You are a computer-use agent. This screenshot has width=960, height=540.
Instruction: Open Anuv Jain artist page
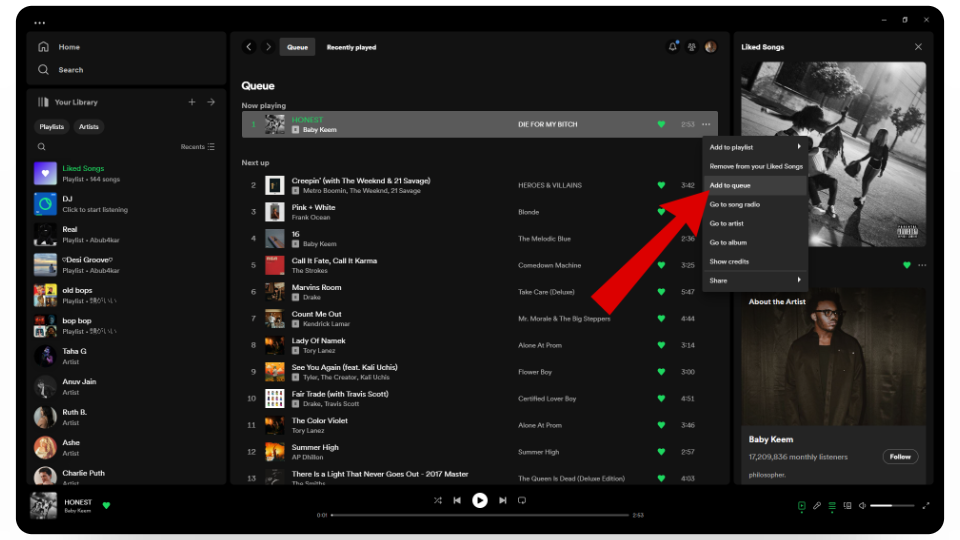(x=125, y=386)
